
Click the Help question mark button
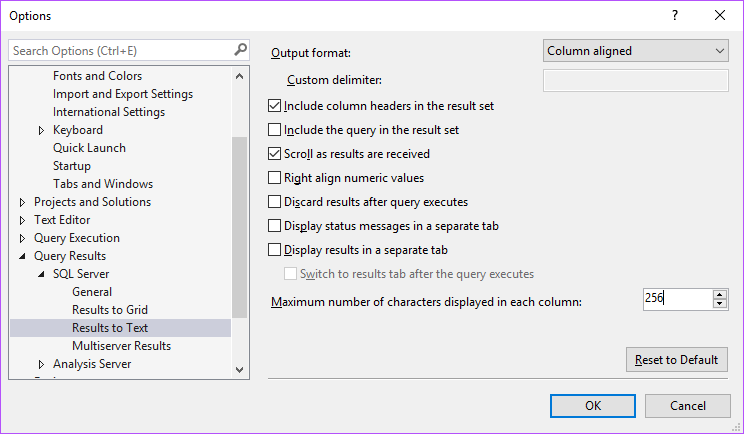coord(675,16)
